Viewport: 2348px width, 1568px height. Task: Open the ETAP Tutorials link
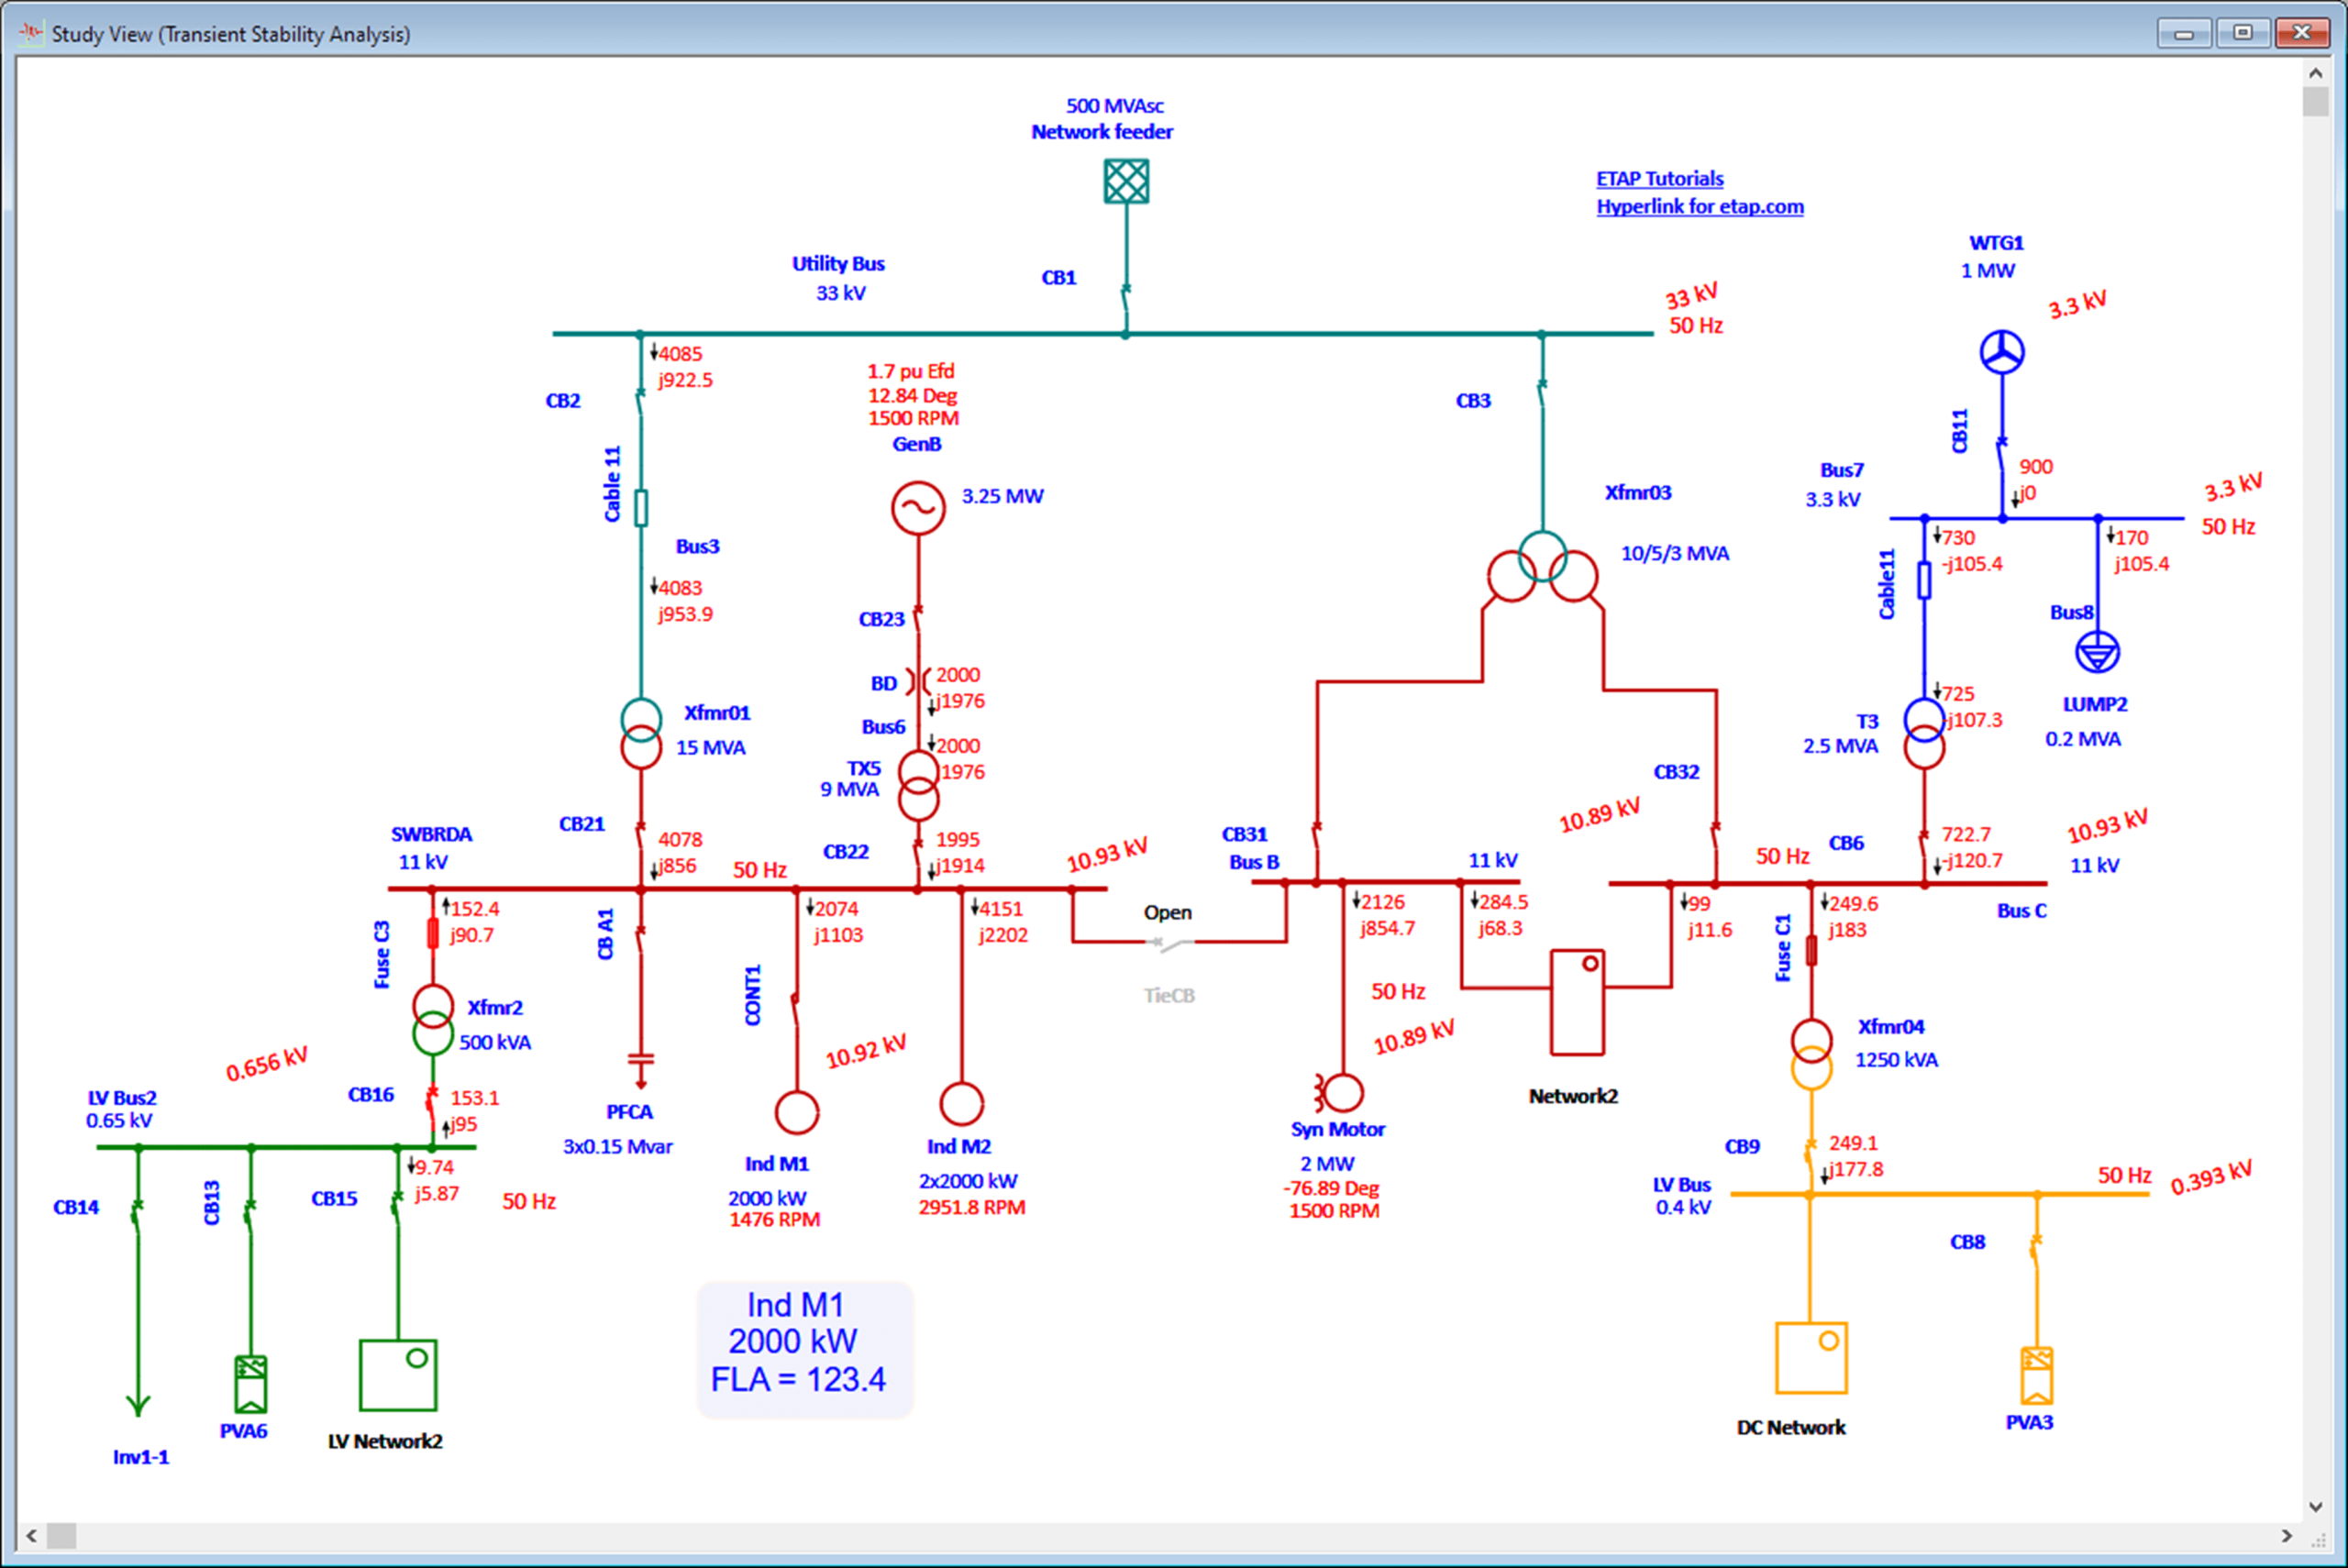1659,178
